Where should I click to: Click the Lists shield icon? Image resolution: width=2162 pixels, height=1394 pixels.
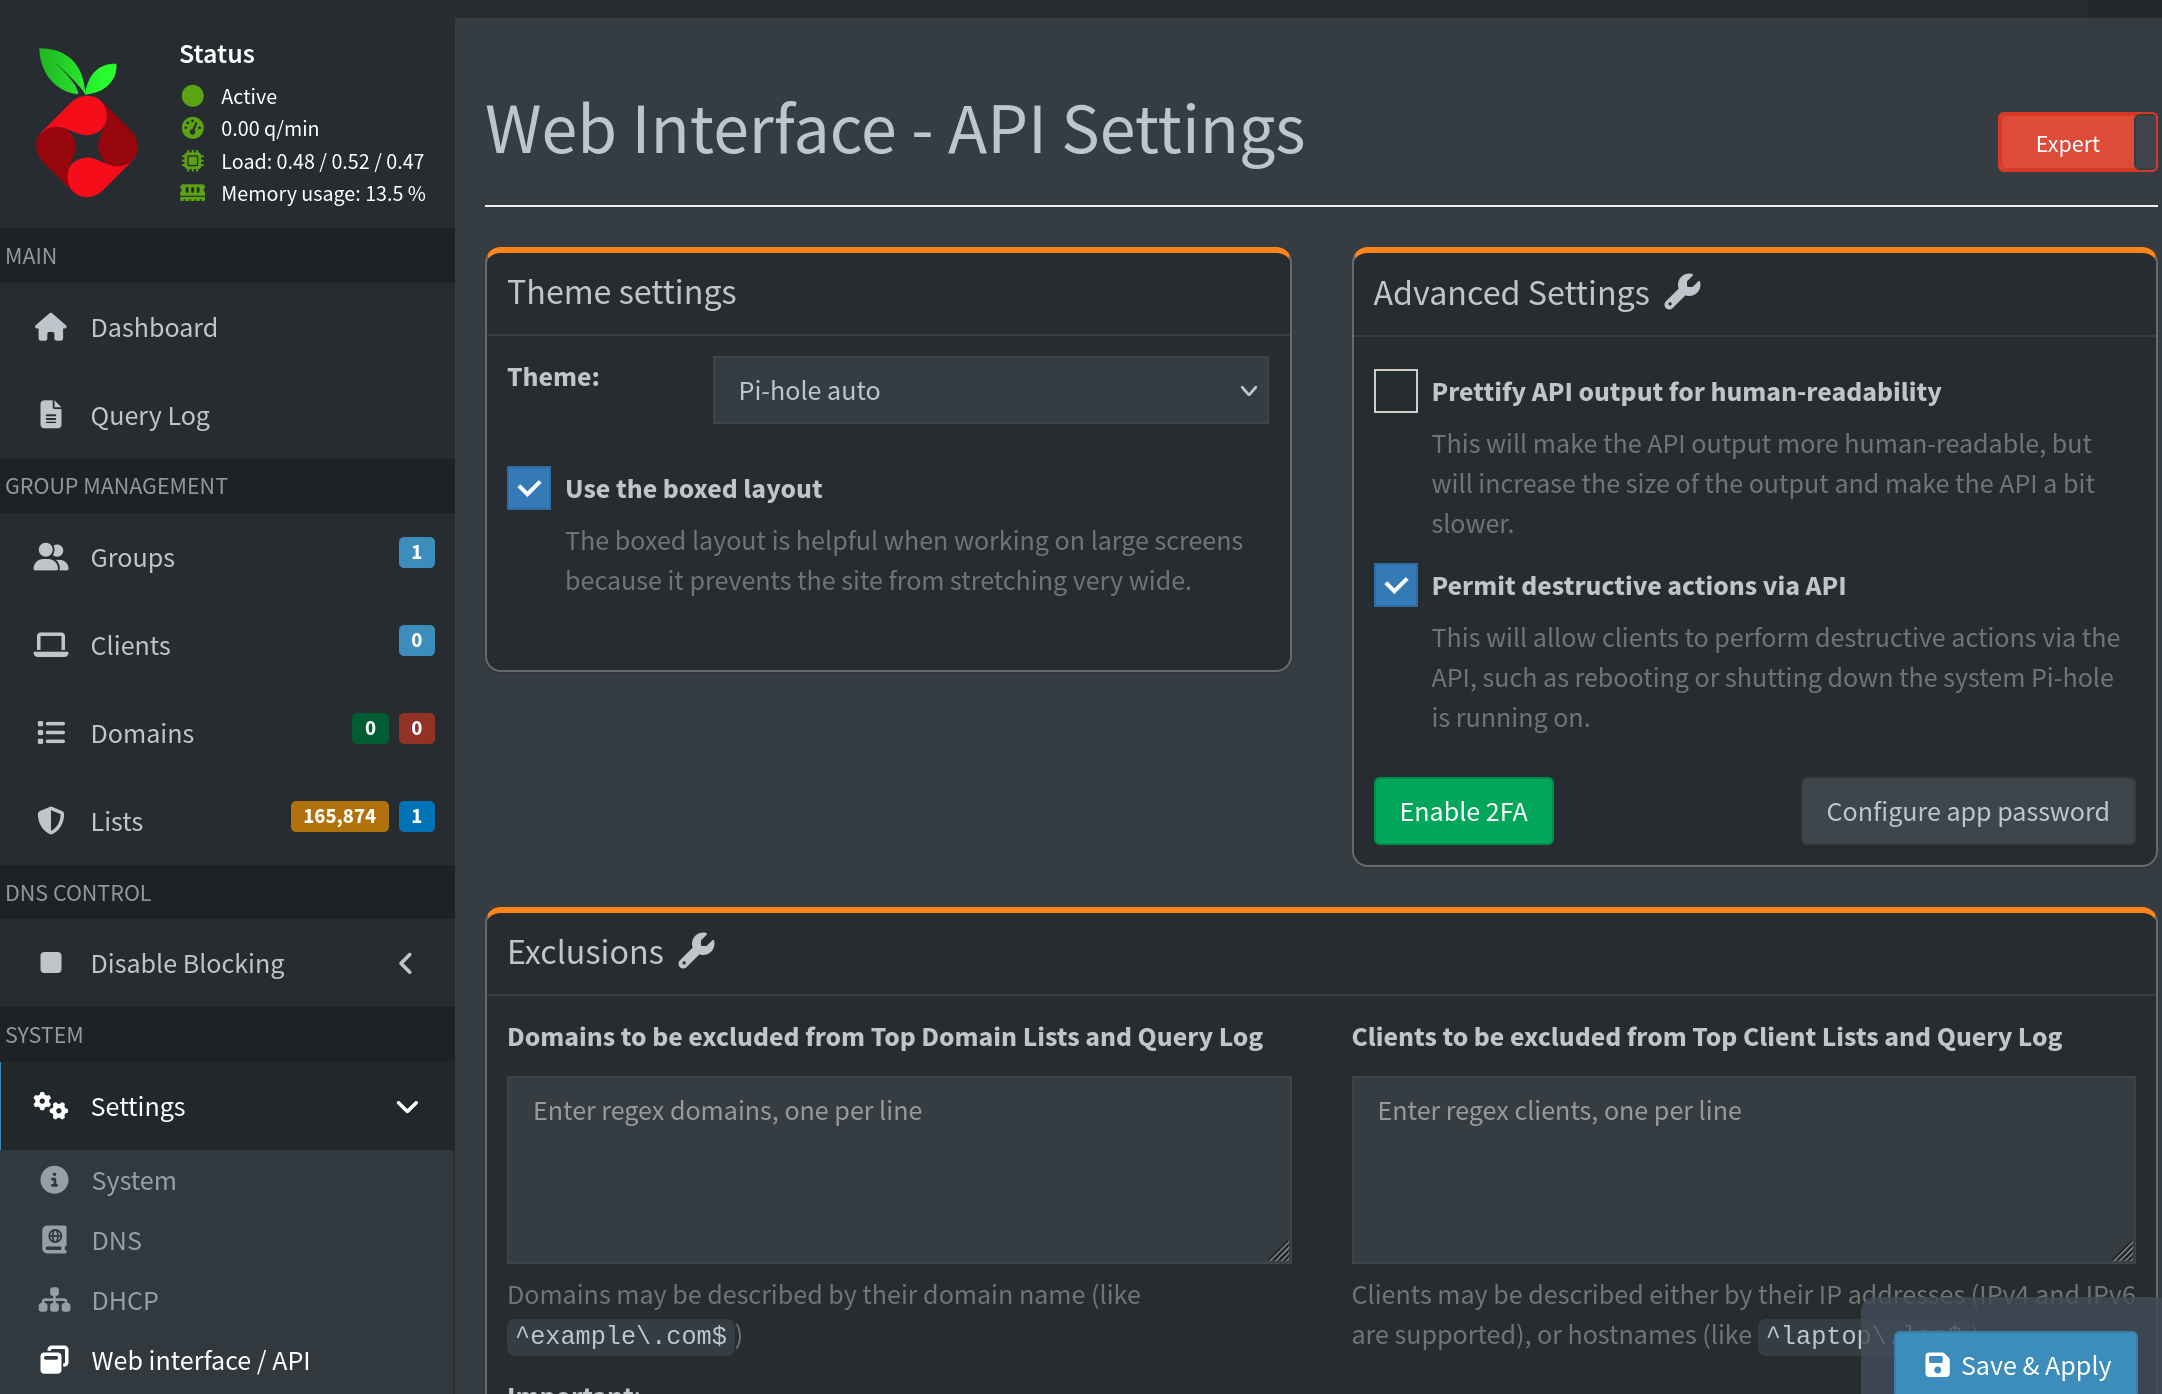pos(50,821)
